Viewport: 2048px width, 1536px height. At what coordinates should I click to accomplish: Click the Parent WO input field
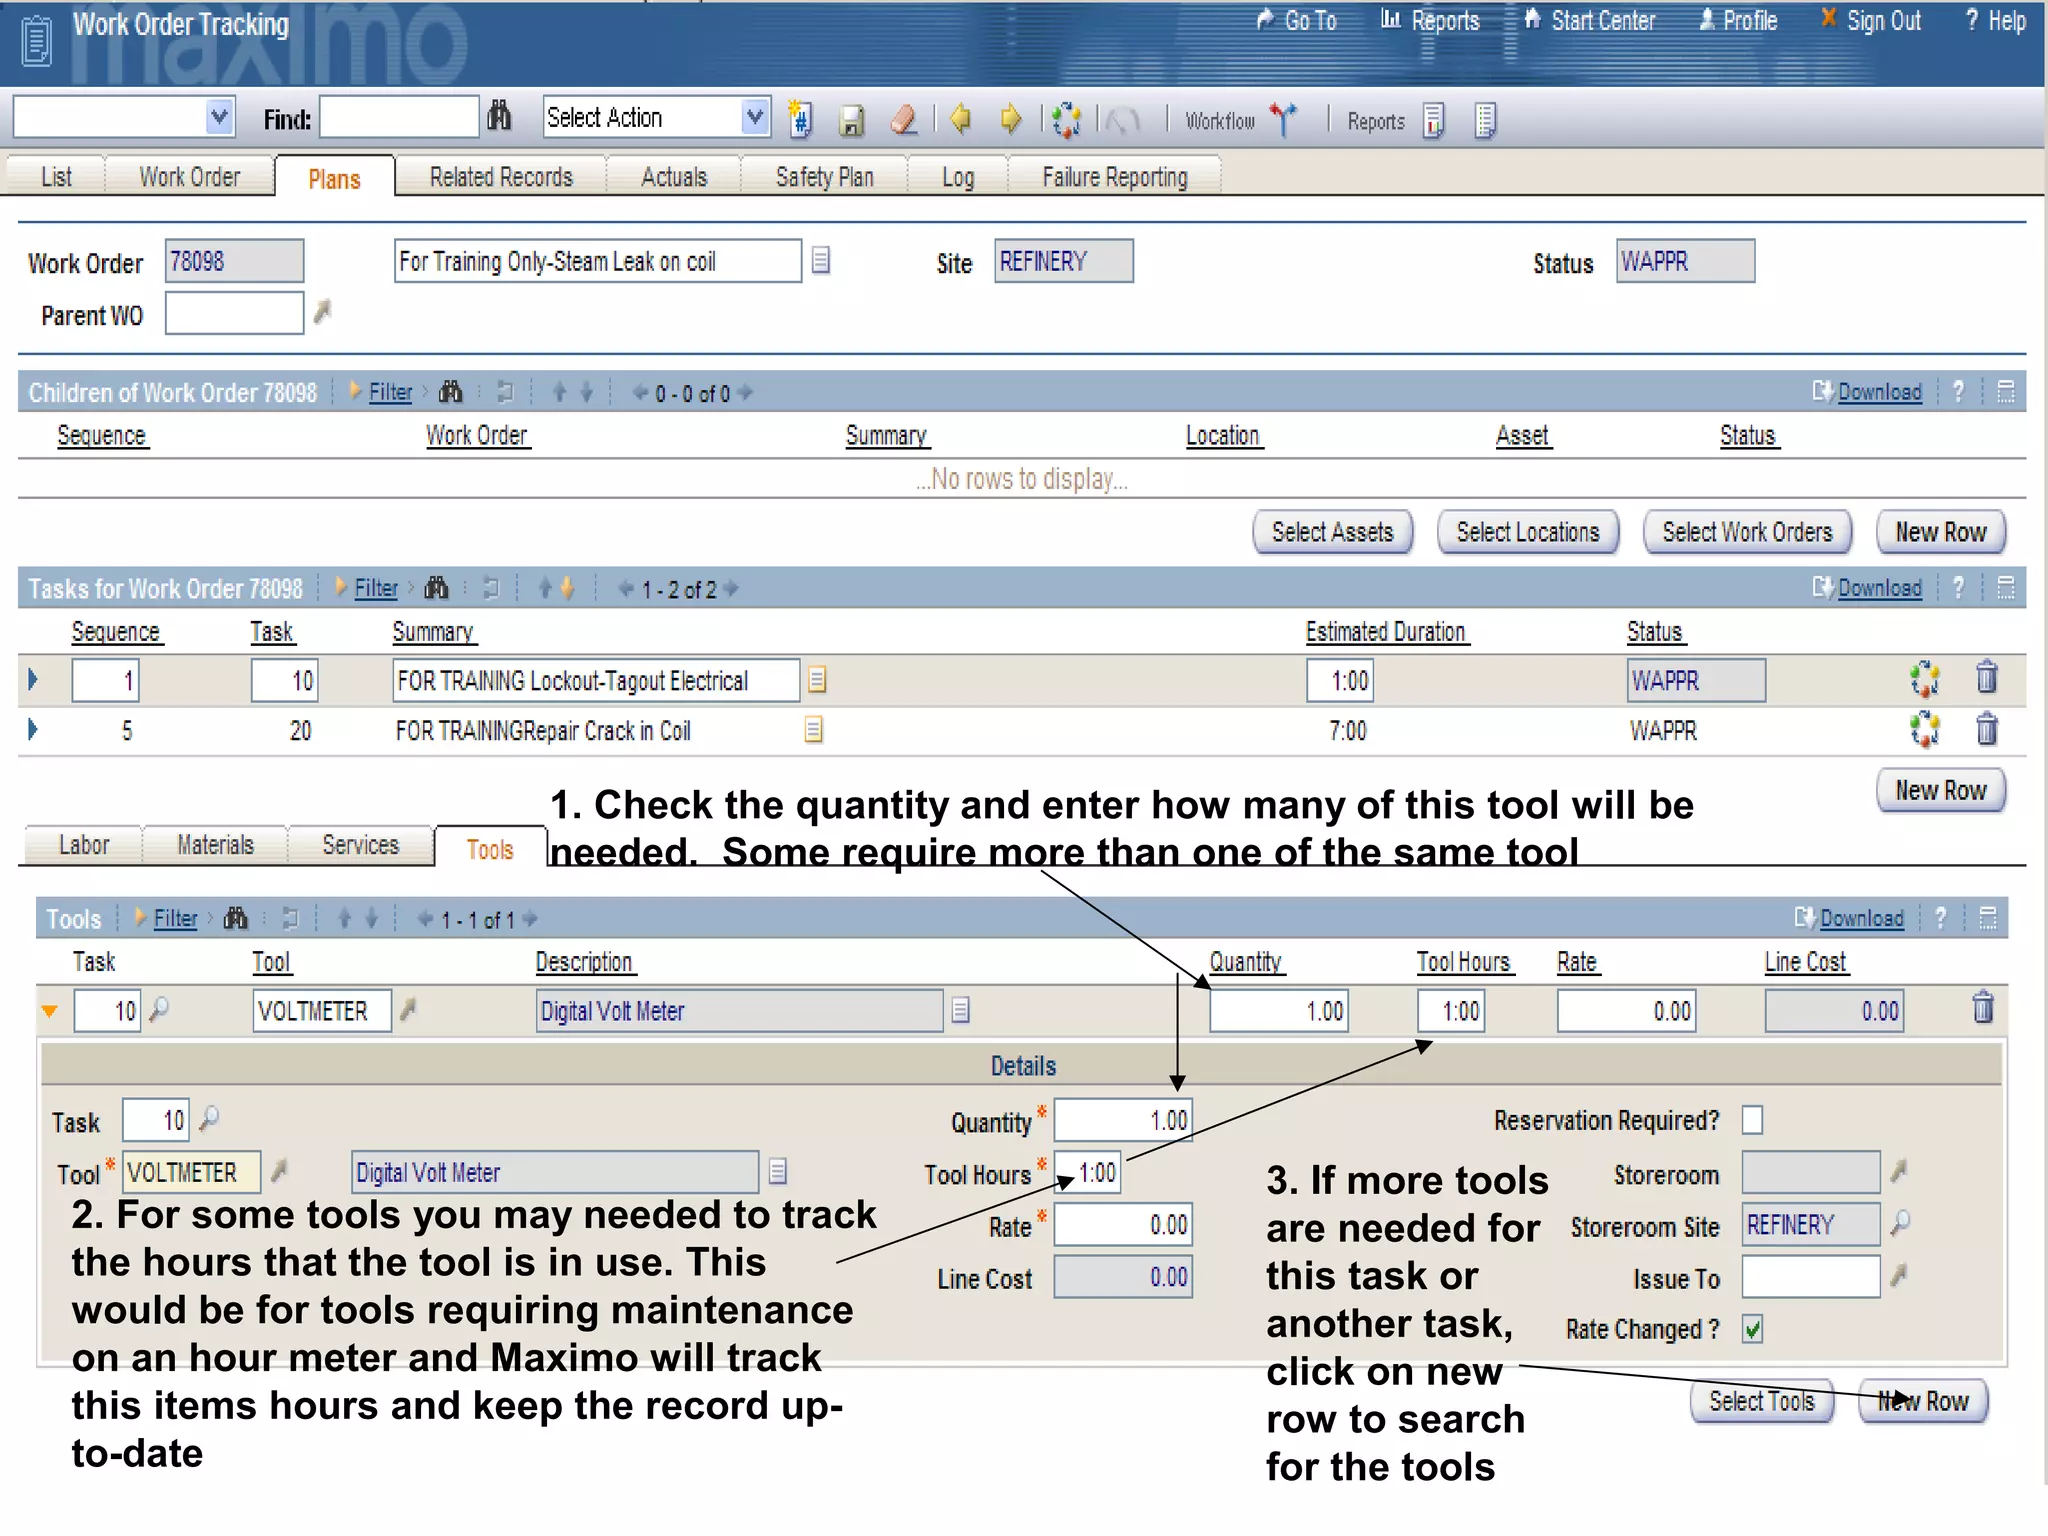click(x=234, y=314)
